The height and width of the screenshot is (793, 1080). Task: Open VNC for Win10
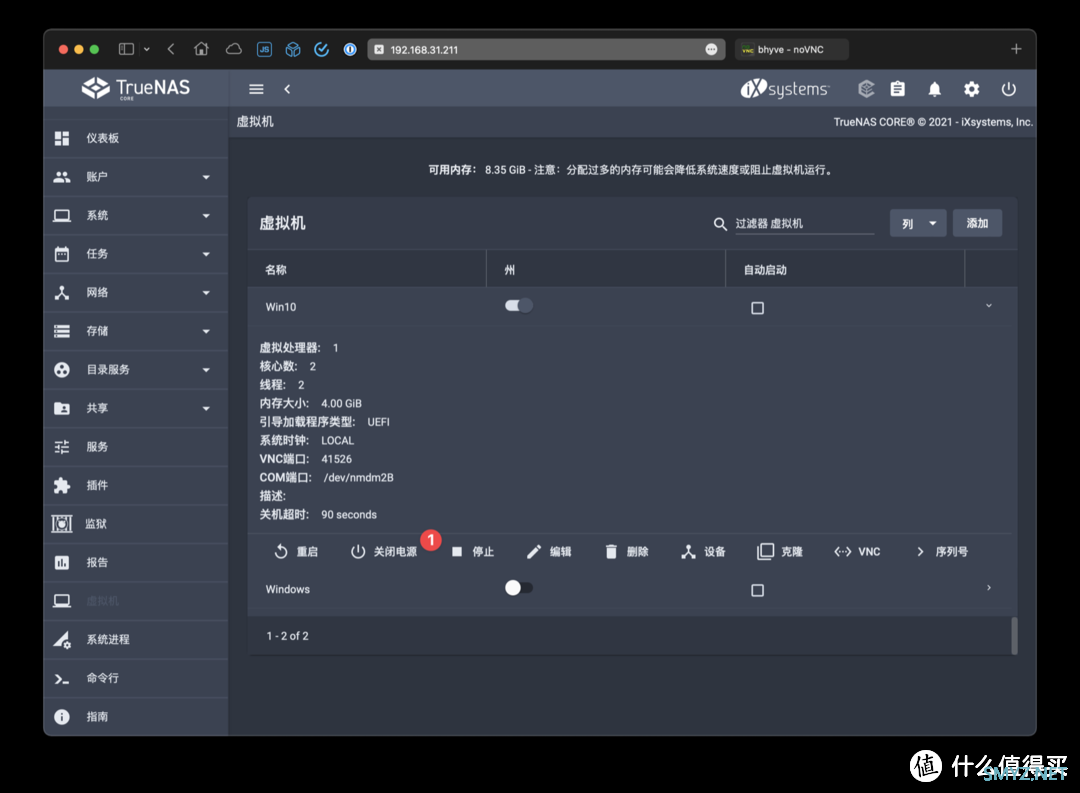coord(857,552)
